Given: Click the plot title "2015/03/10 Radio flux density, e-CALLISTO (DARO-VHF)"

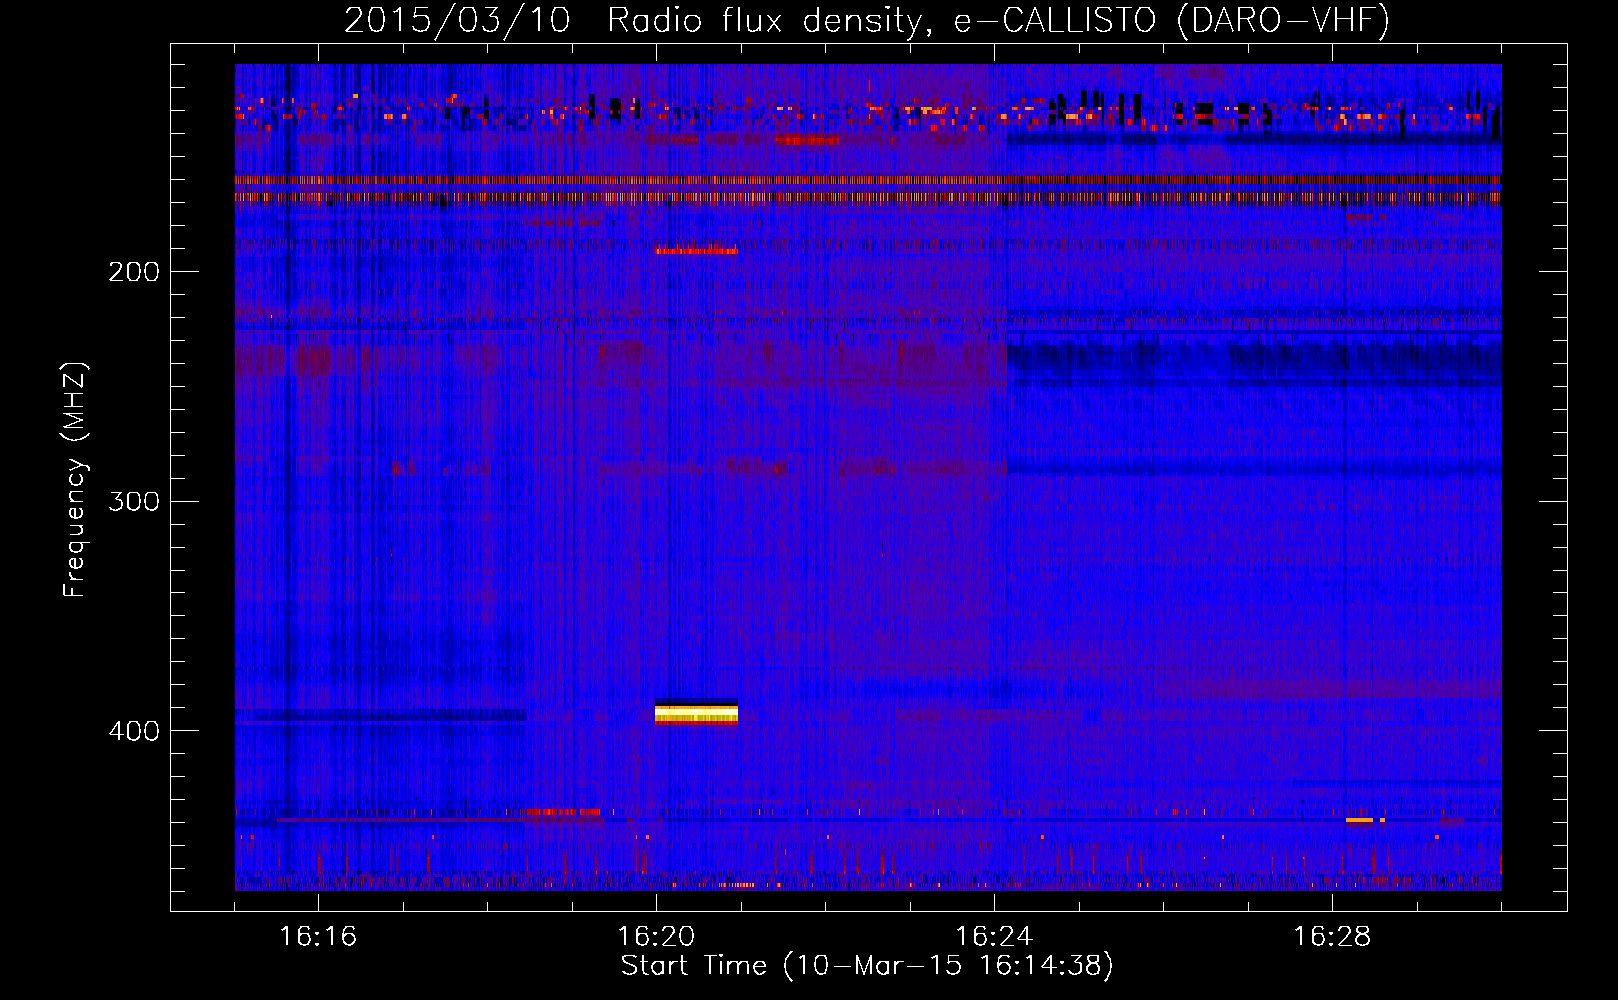Looking at the screenshot, I should coord(867,21).
